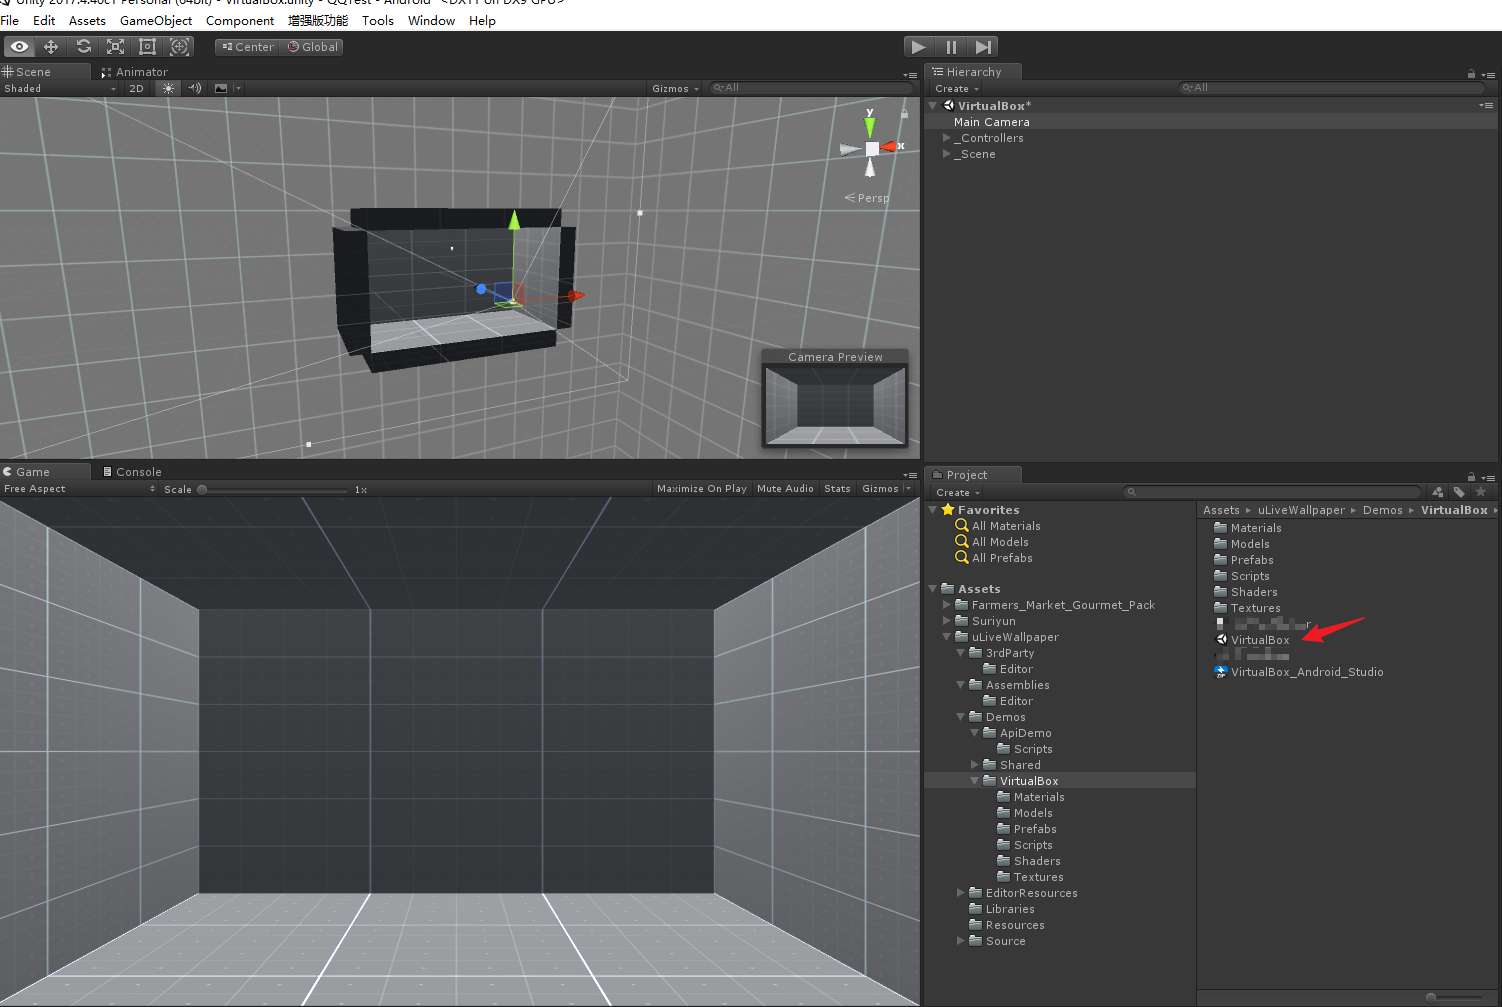Save project search to favorites star
This screenshot has width=1502, height=1007.
tap(1481, 492)
